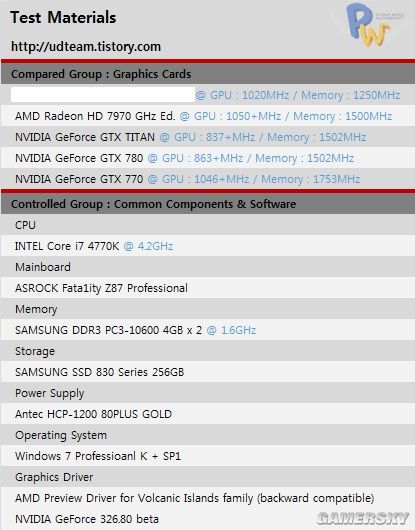
Task: Select the Controlled Group header bar
Action: (x=208, y=204)
